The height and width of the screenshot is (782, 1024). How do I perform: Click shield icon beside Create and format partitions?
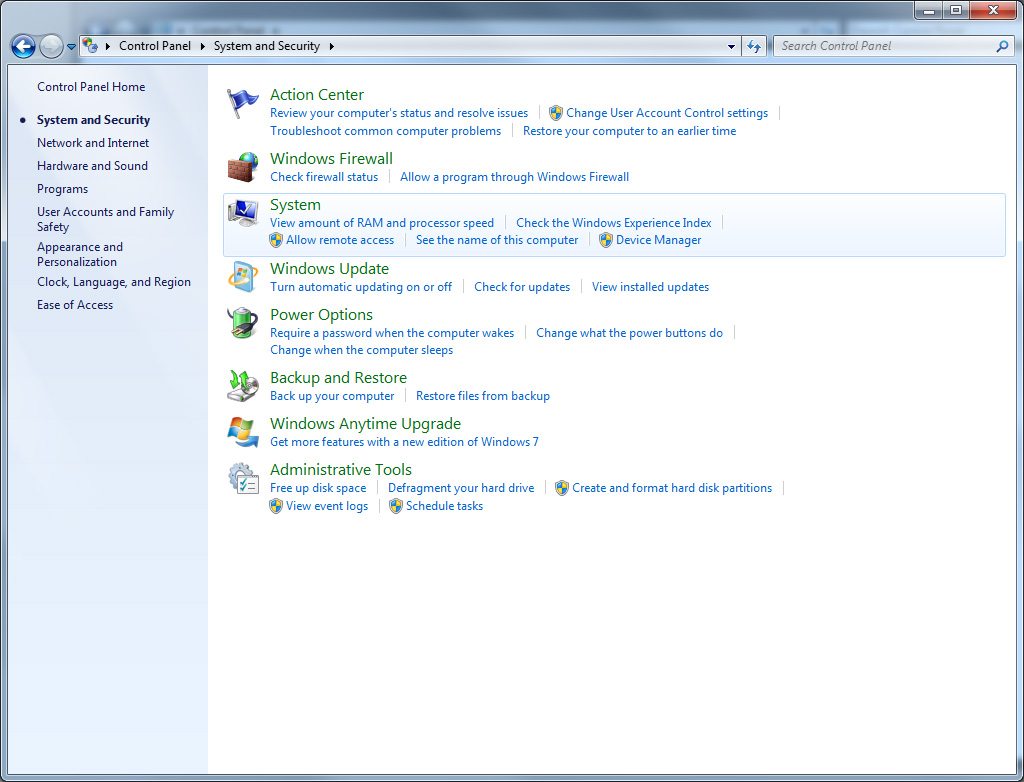point(562,488)
